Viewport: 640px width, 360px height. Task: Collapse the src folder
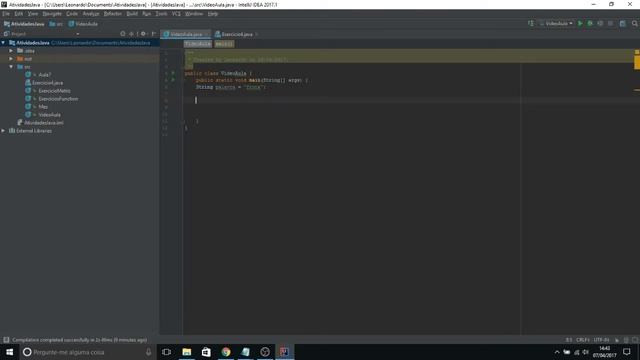(x=11, y=67)
